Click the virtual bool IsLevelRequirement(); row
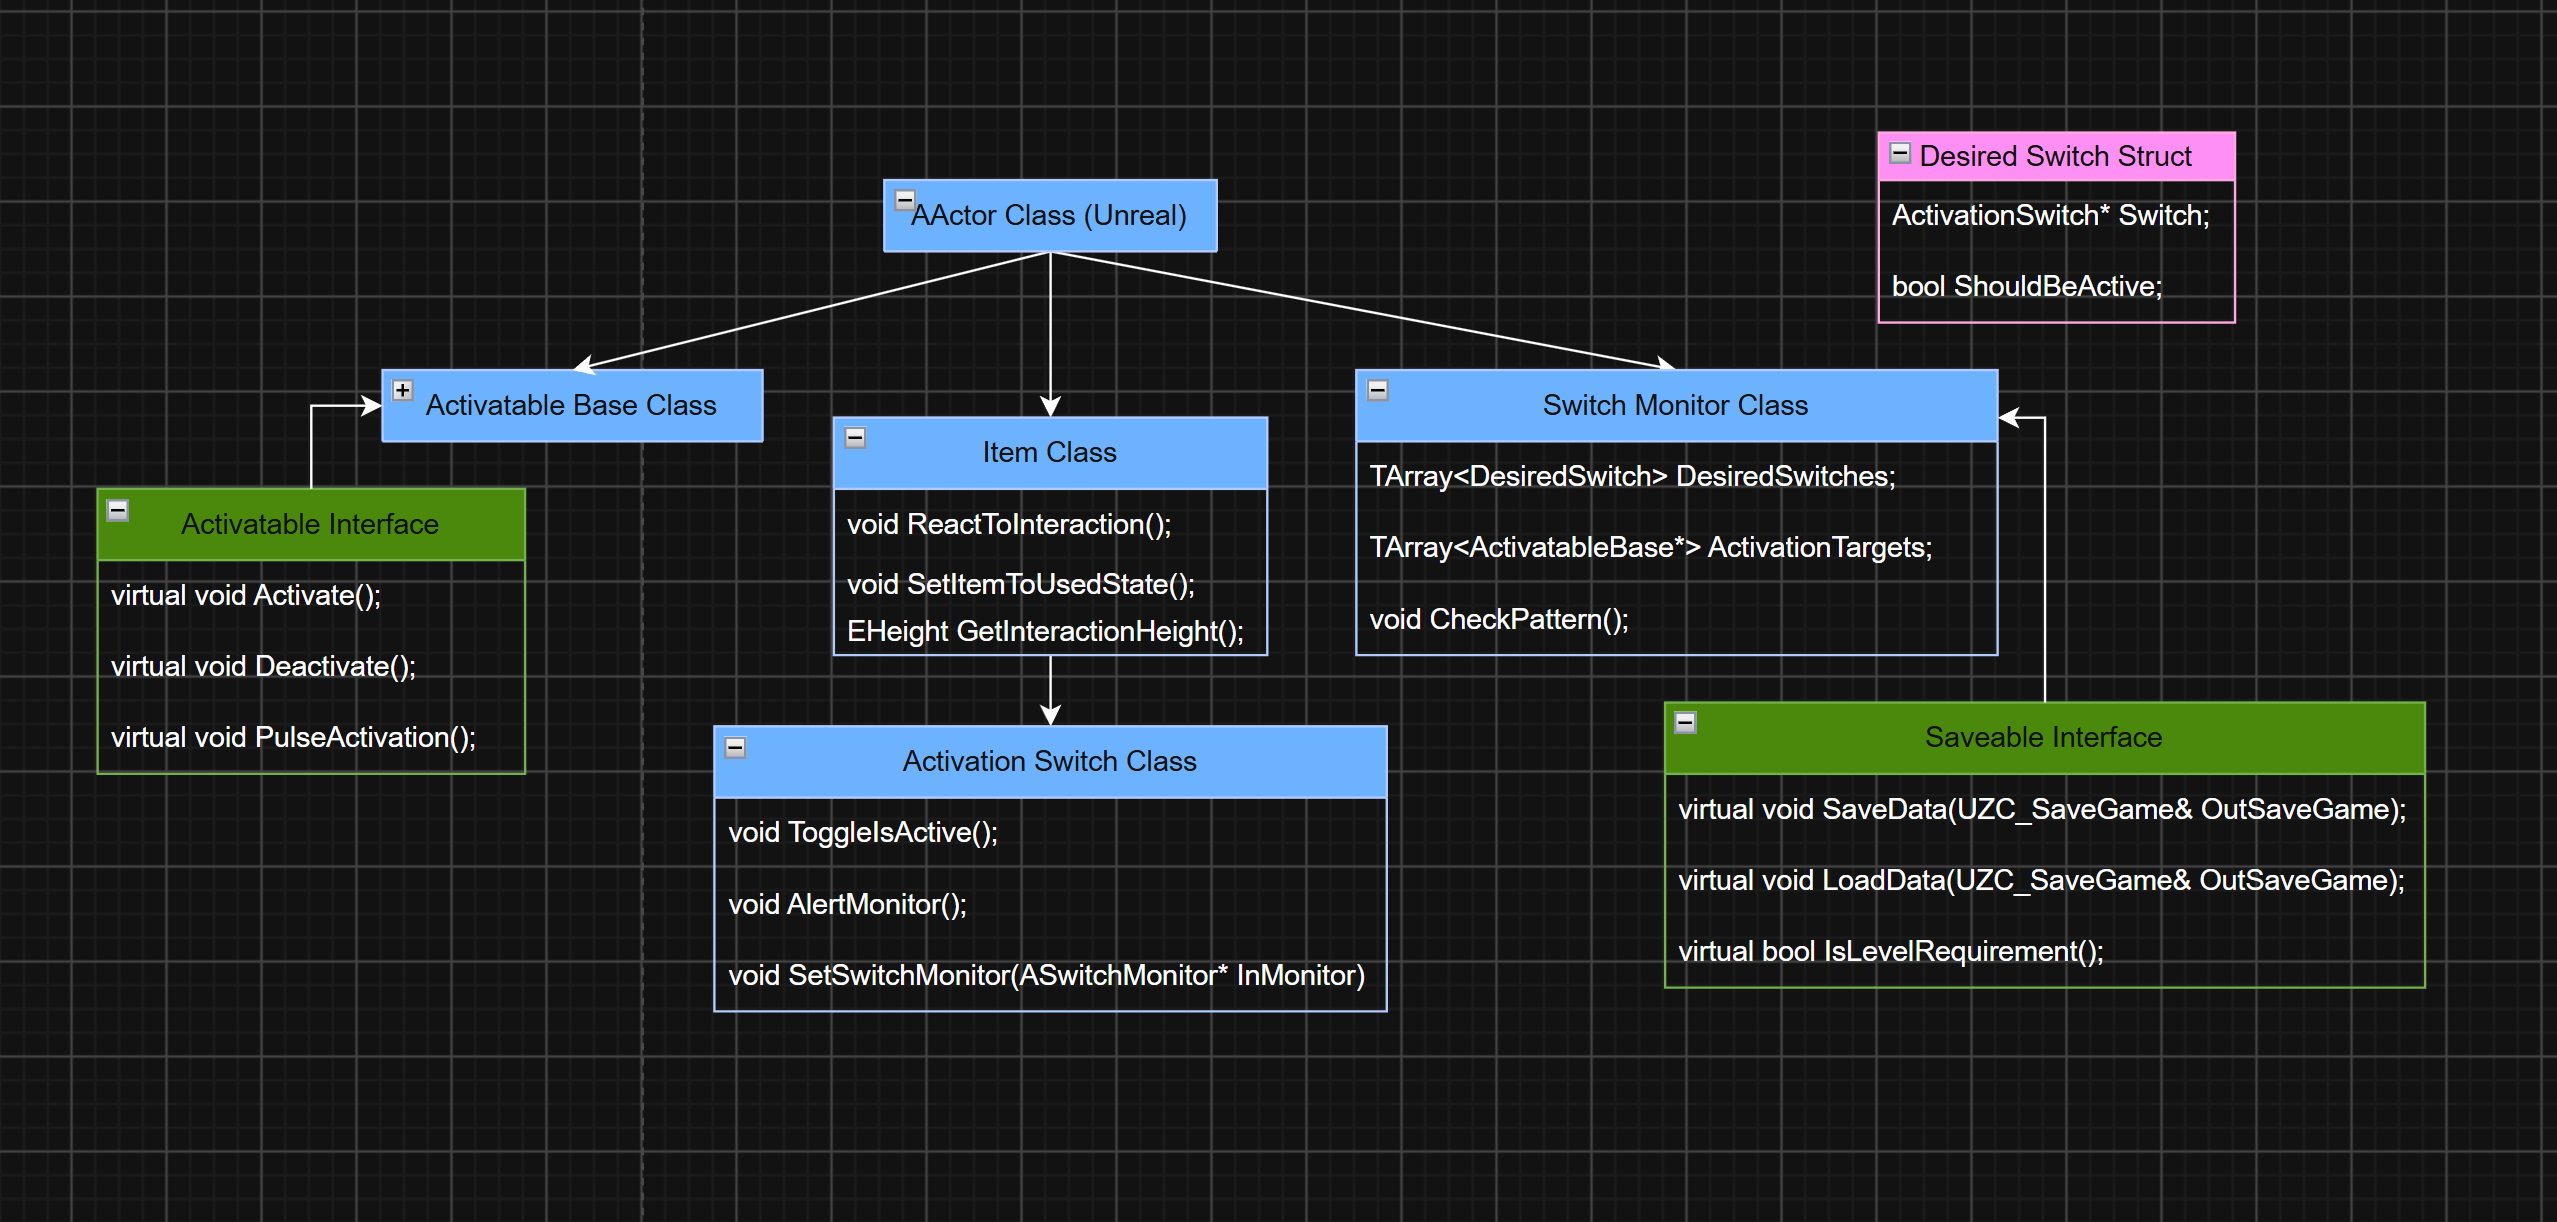The height and width of the screenshot is (1222, 2557). coord(2044,951)
